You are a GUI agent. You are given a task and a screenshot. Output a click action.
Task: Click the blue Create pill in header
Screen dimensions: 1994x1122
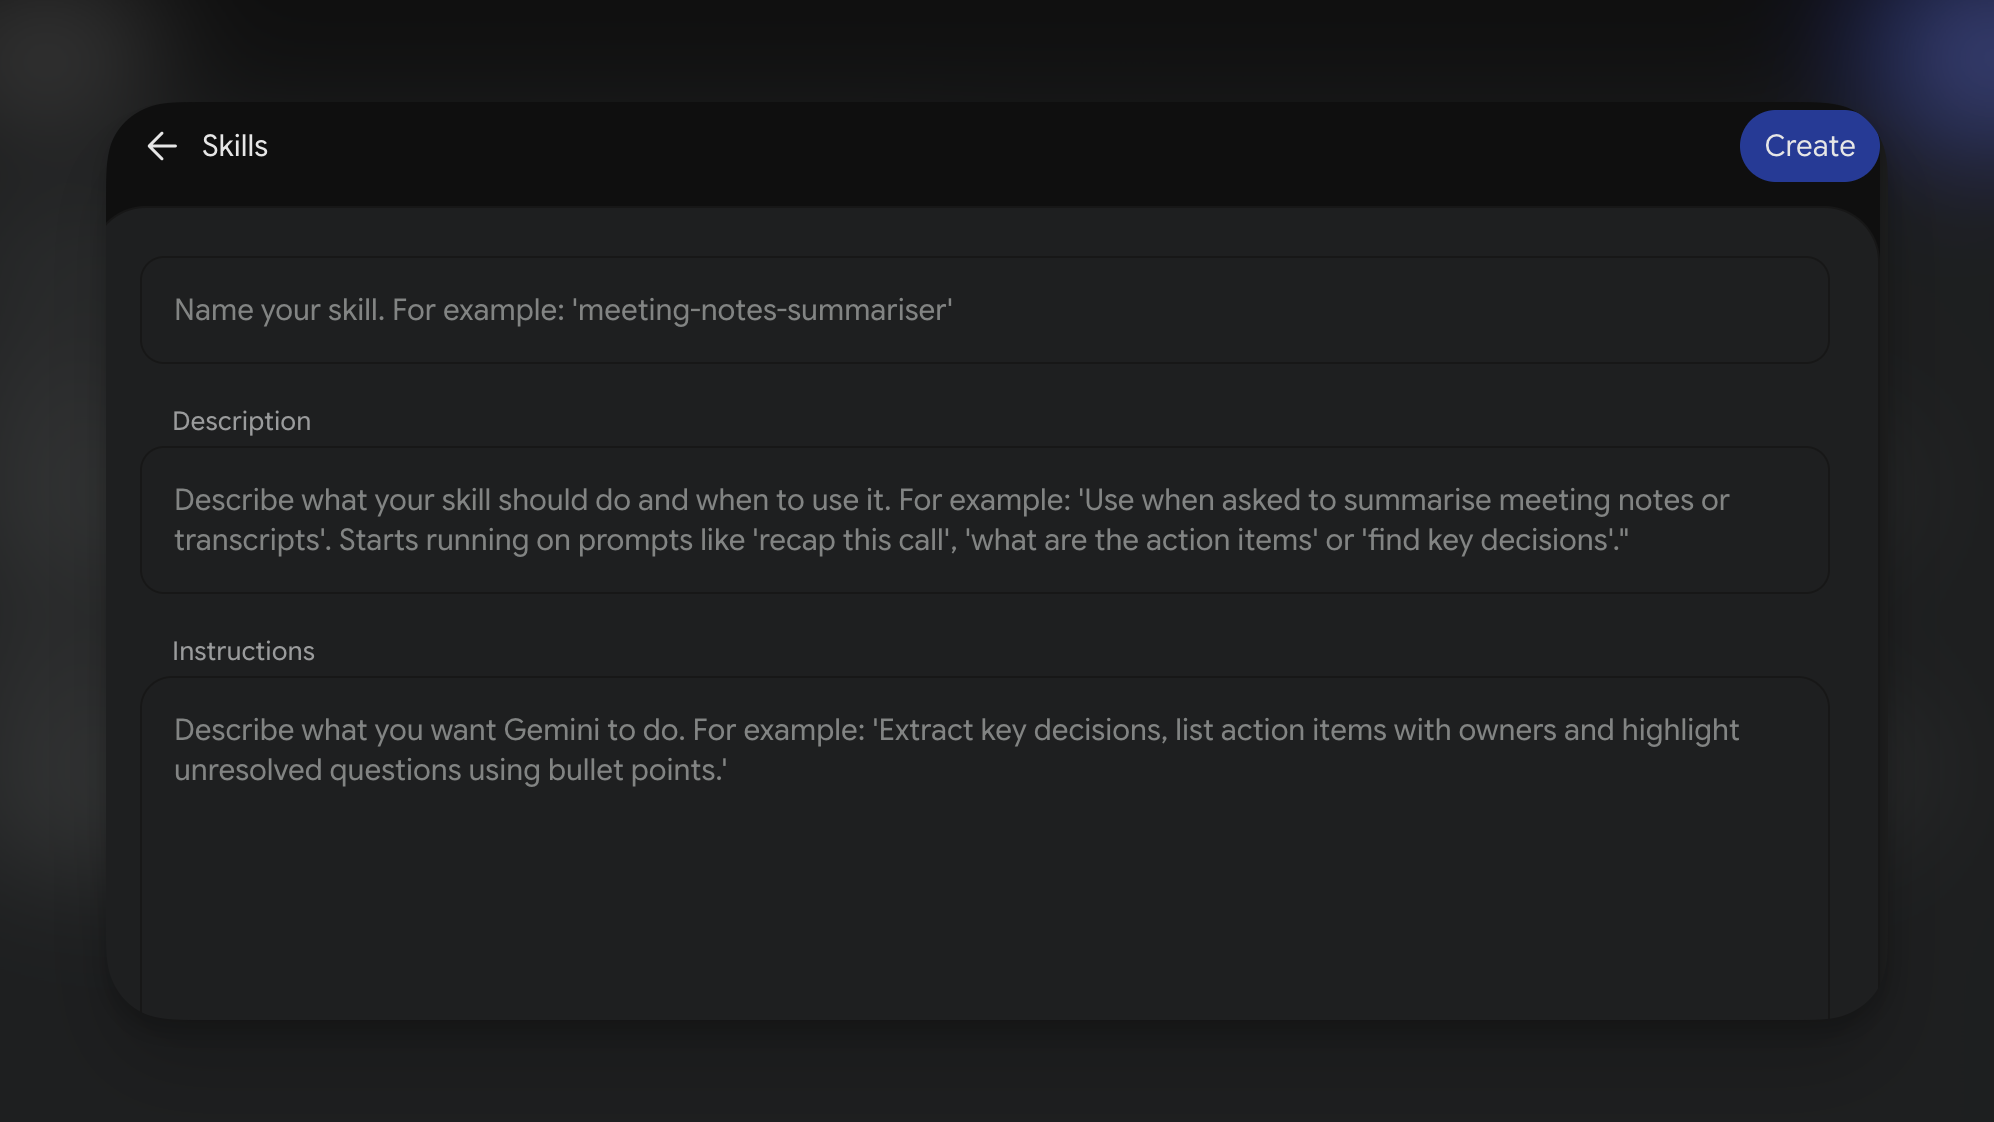click(1809, 146)
